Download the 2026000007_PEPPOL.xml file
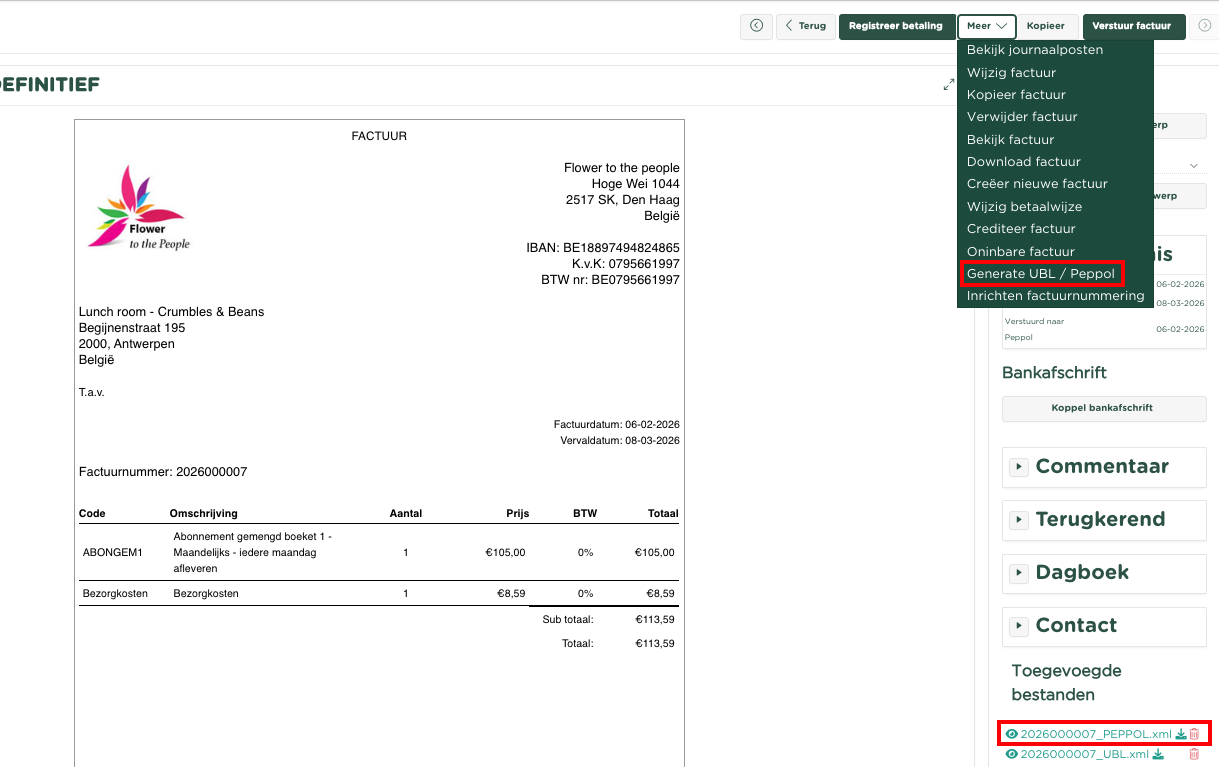 1181,734
